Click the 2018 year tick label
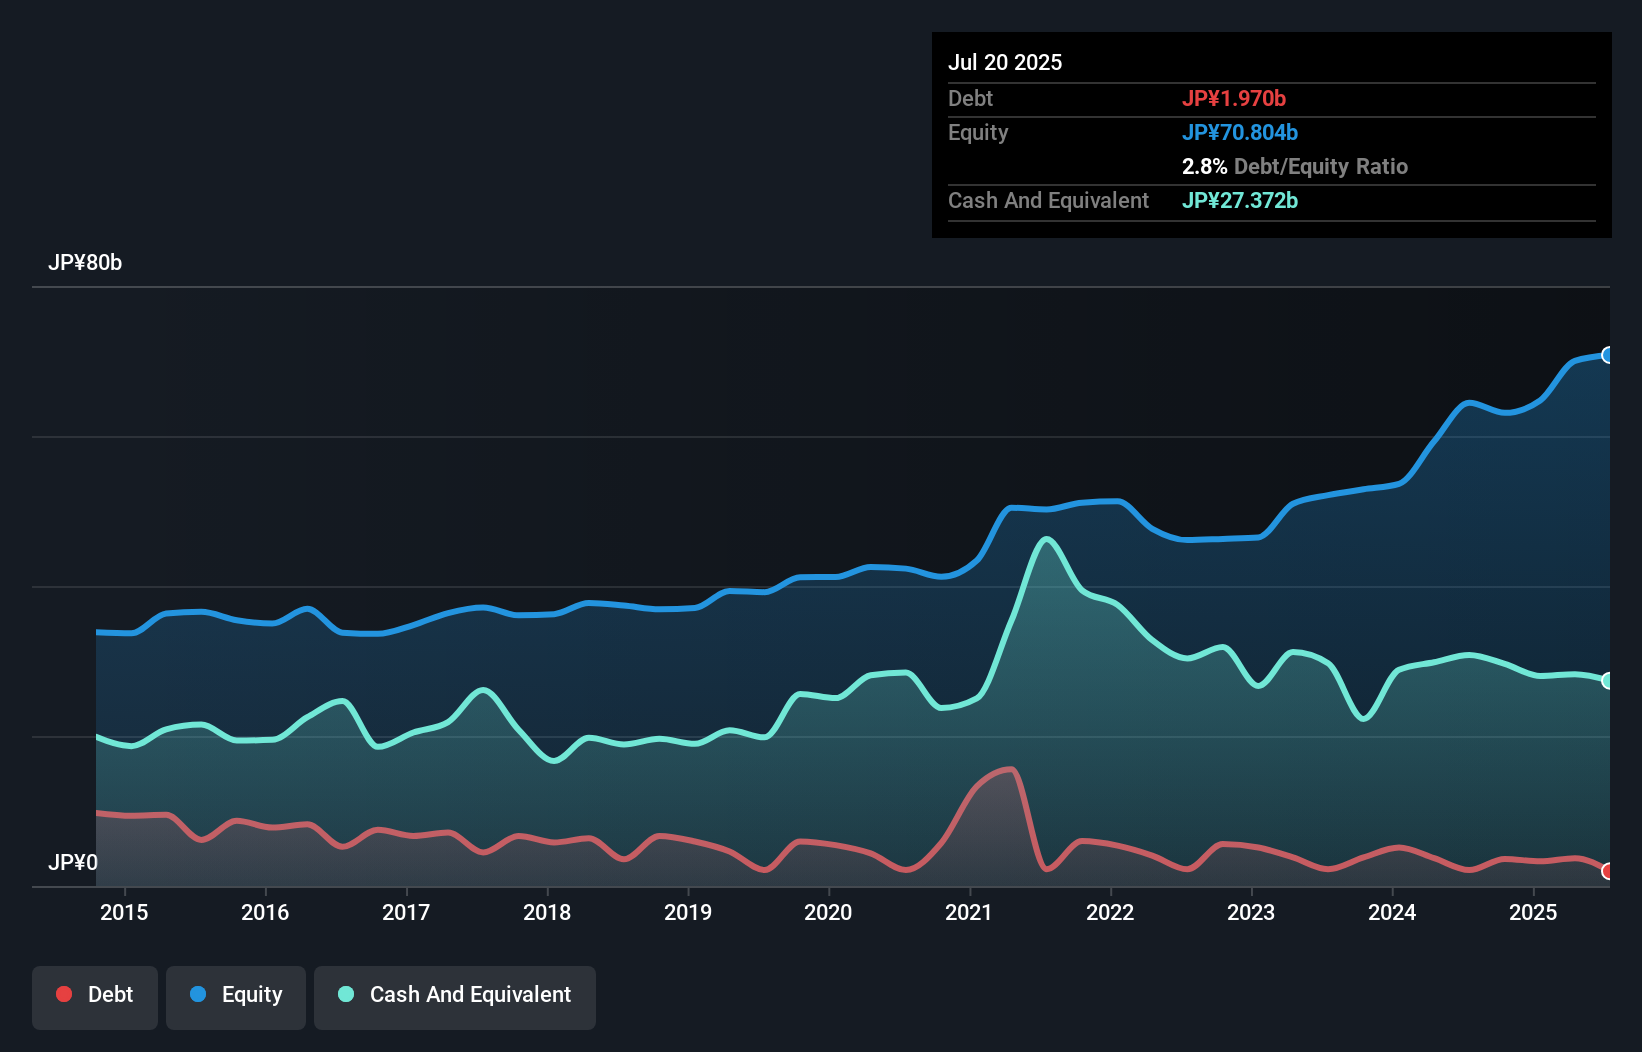Viewport: 1642px width, 1052px height. [x=547, y=912]
